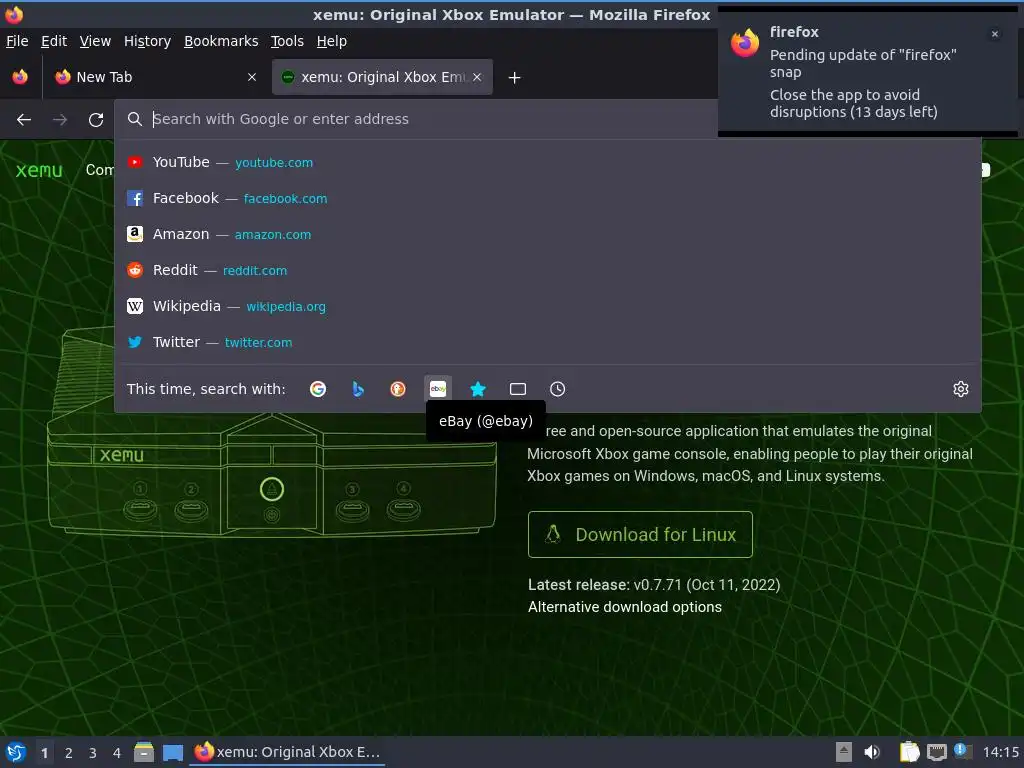Click the Download for Linux button
1024x768 pixels.
coord(640,534)
